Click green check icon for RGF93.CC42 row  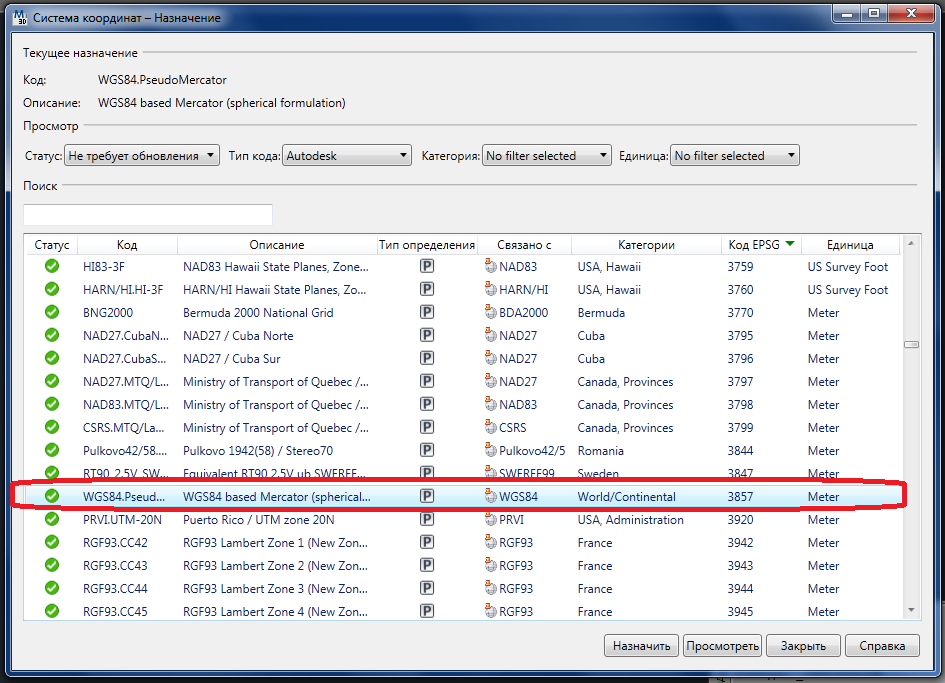pyautogui.click(x=52, y=543)
